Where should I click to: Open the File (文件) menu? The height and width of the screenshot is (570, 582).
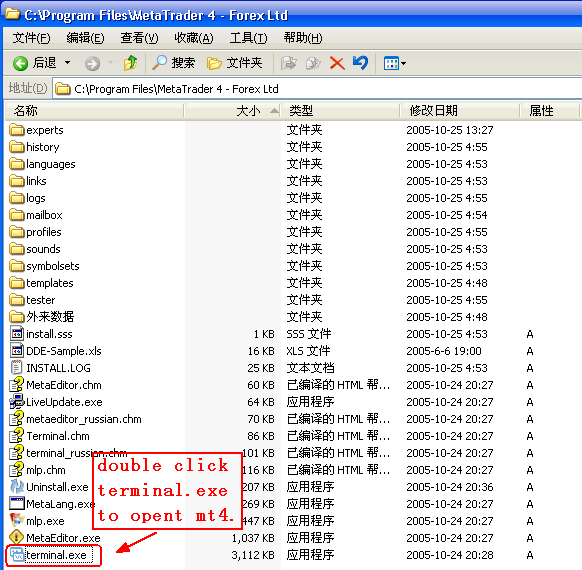pyautogui.click(x=32, y=38)
